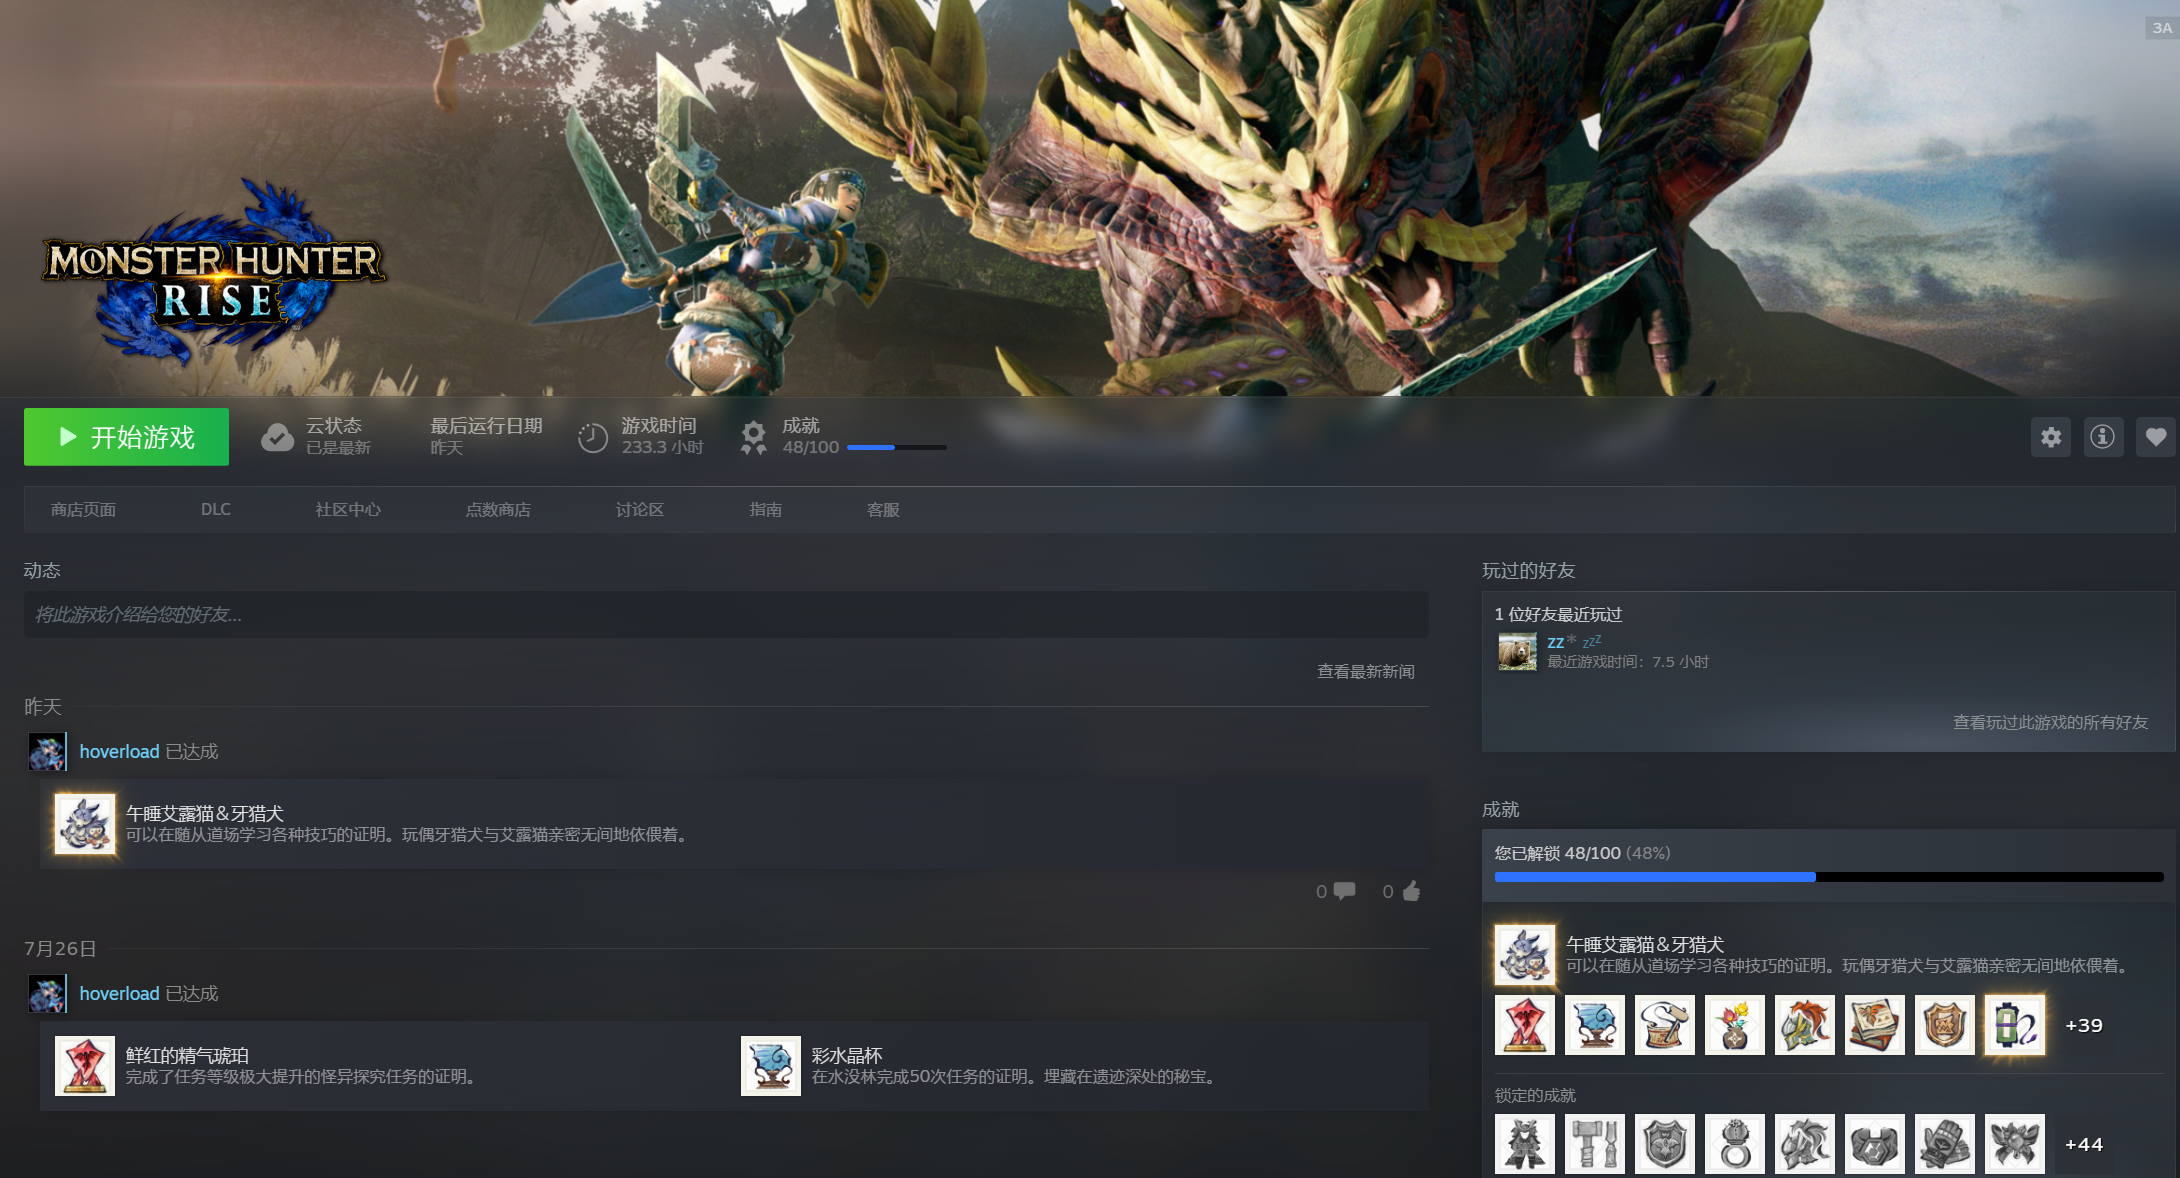Click locked star-burst achievement icon
This screenshot has height=1178, width=2180.
pyautogui.click(x=2015, y=1144)
